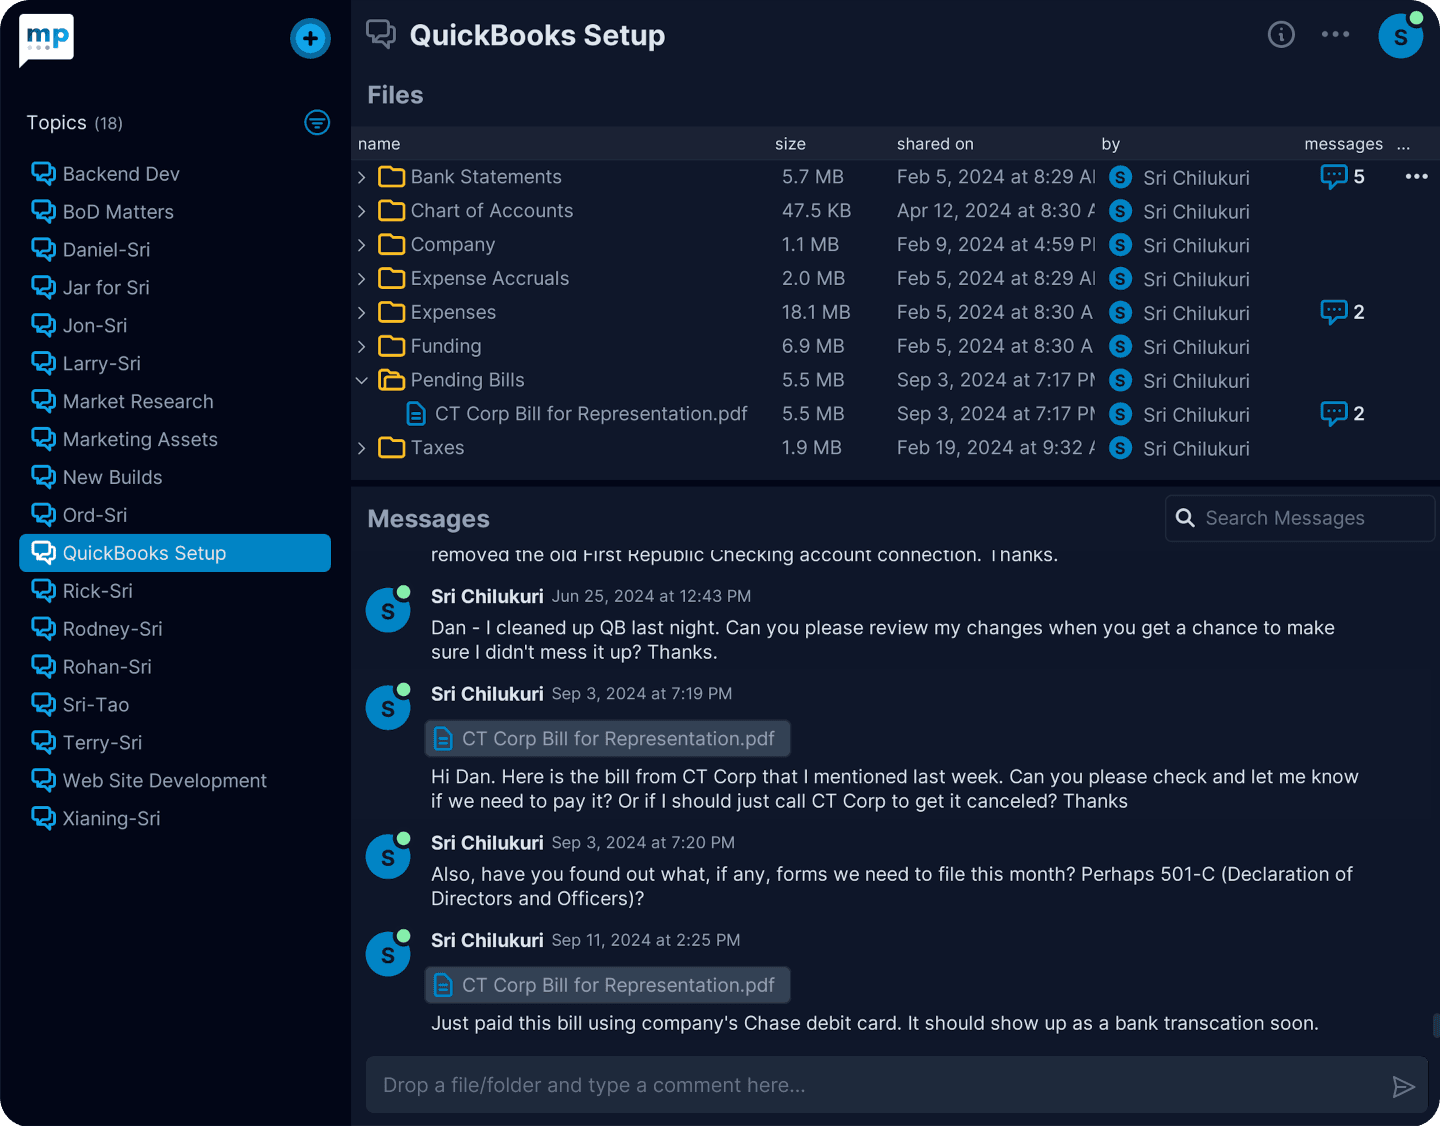Expand the Expense Accruals folder

point(362,279)
